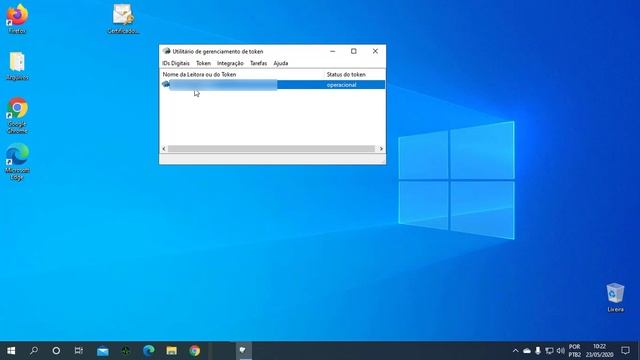
Task: Maximize the token utility window
Action: [354, 51]
